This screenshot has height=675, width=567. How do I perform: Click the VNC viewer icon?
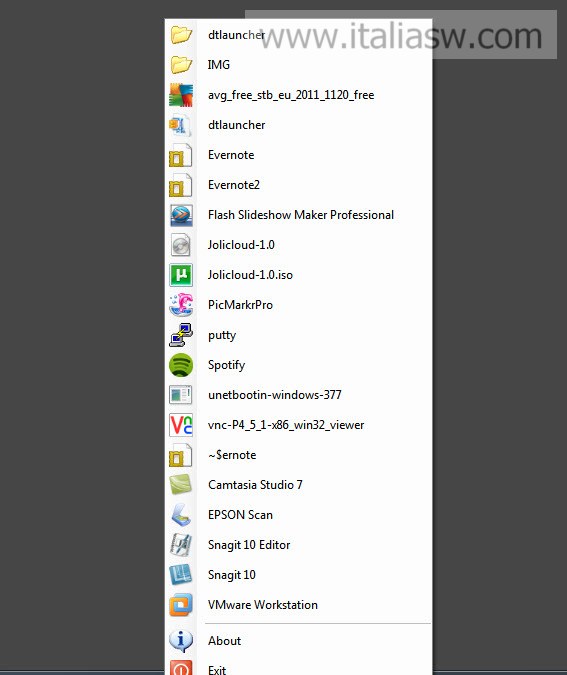point(181,425)
